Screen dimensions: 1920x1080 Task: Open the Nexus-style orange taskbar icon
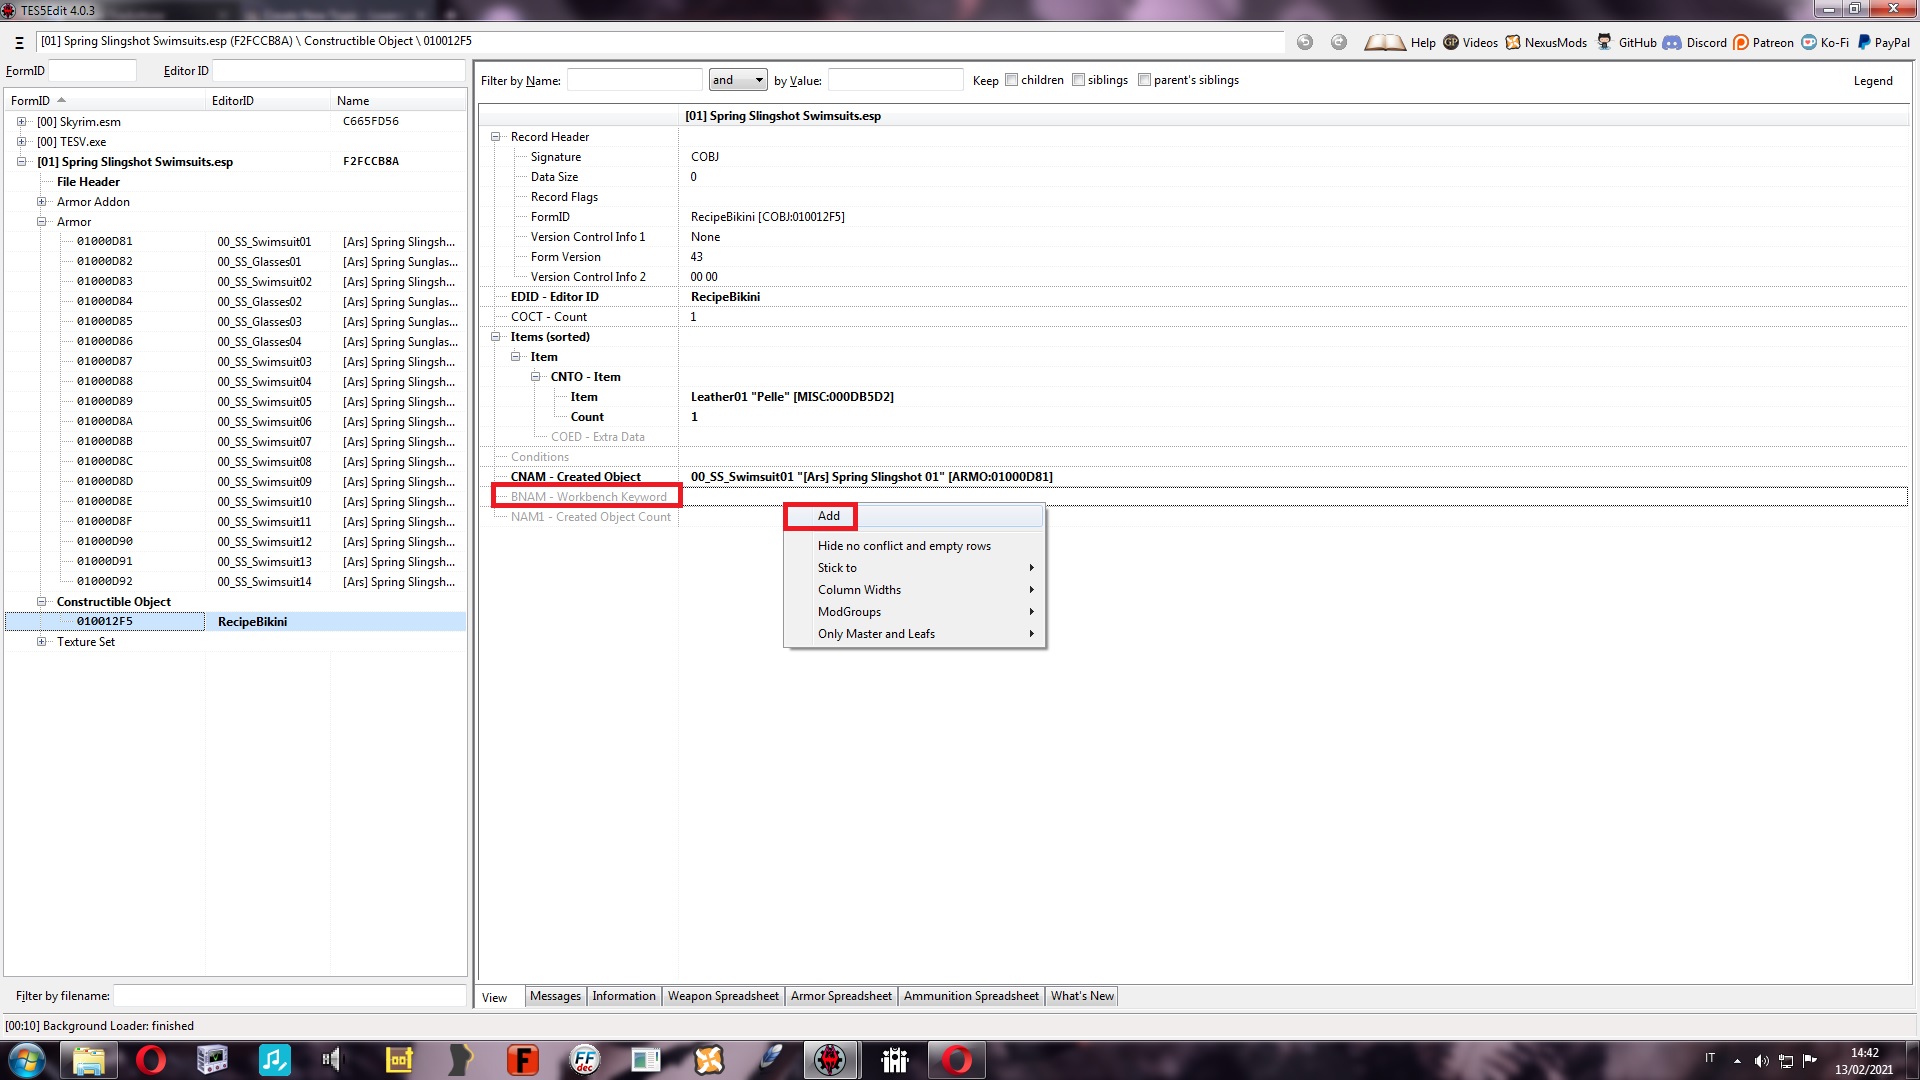coord(708,1060)
